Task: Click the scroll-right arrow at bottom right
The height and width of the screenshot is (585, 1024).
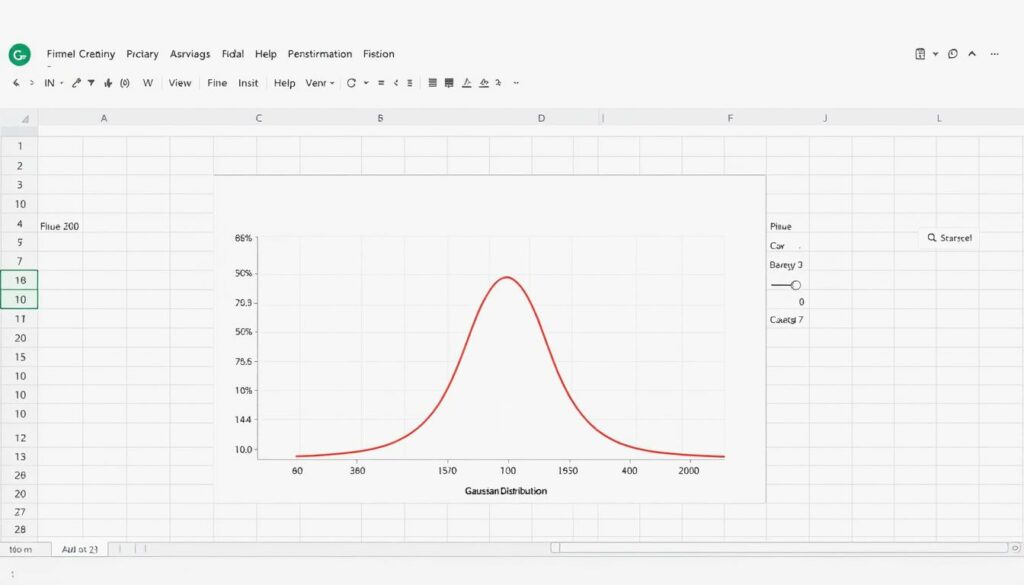Action: 1016,548
